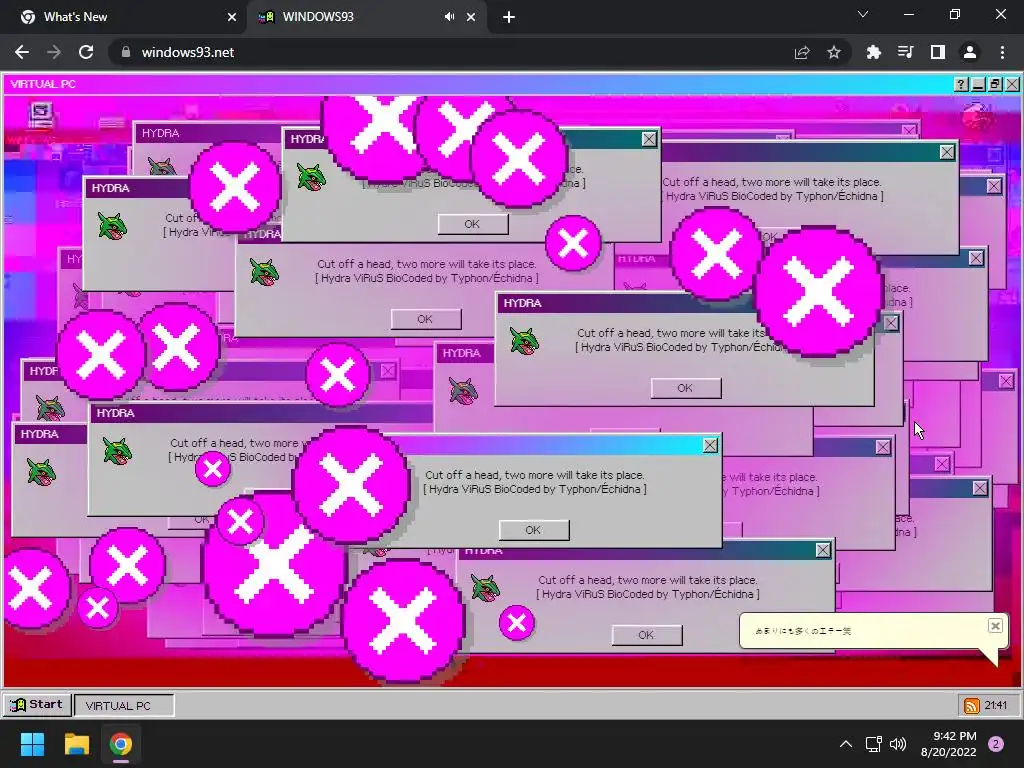Open the Chrome profile avatar
Viewport: 1024px width, 768px height.
tap(970, 52)
